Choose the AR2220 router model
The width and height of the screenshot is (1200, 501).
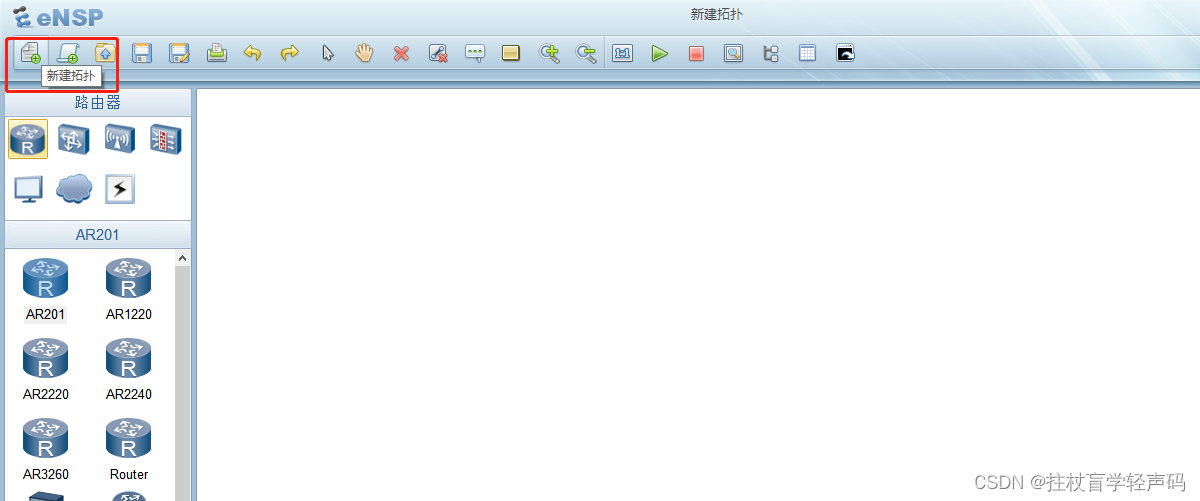click(45, 370)
